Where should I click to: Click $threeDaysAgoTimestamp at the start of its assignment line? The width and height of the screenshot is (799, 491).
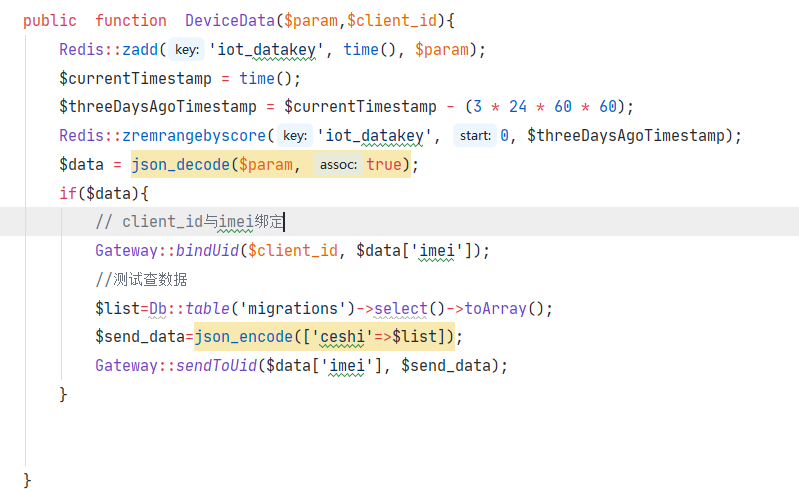[158, 106]
